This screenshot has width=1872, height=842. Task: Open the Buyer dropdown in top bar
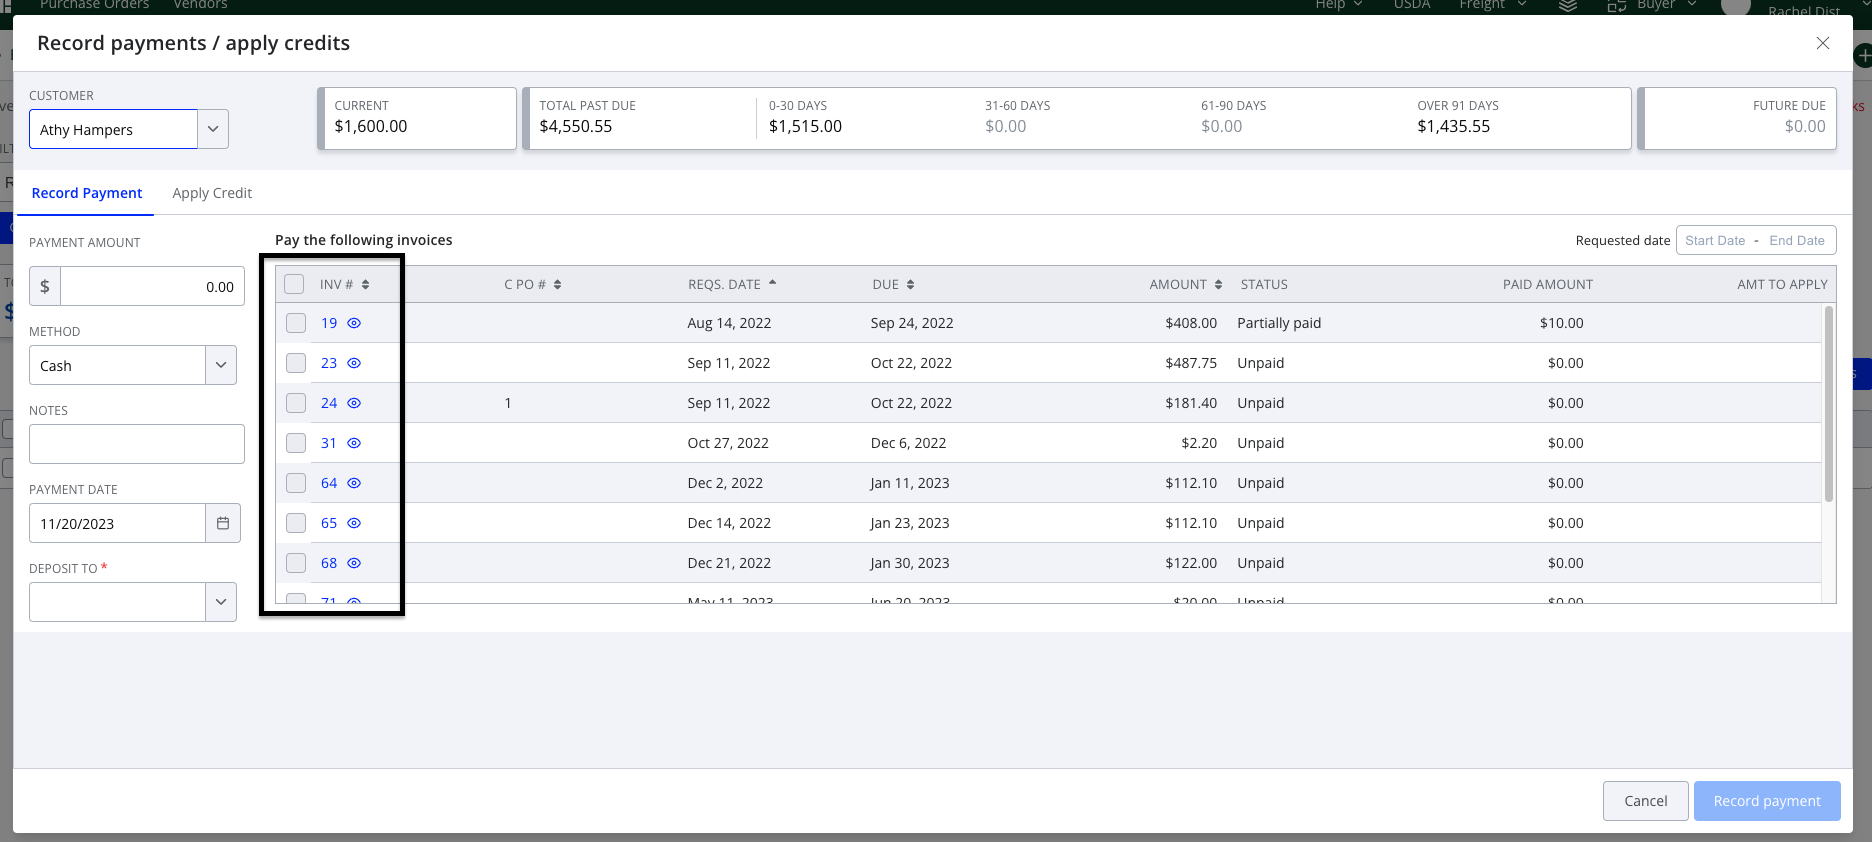1666,5
